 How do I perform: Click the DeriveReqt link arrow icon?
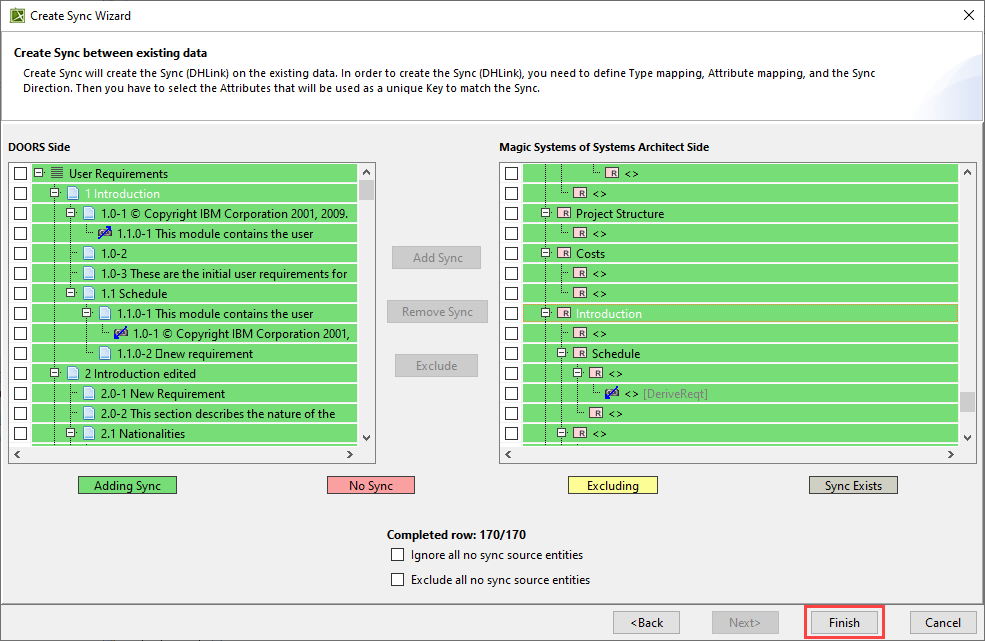(x=611, y=393)
